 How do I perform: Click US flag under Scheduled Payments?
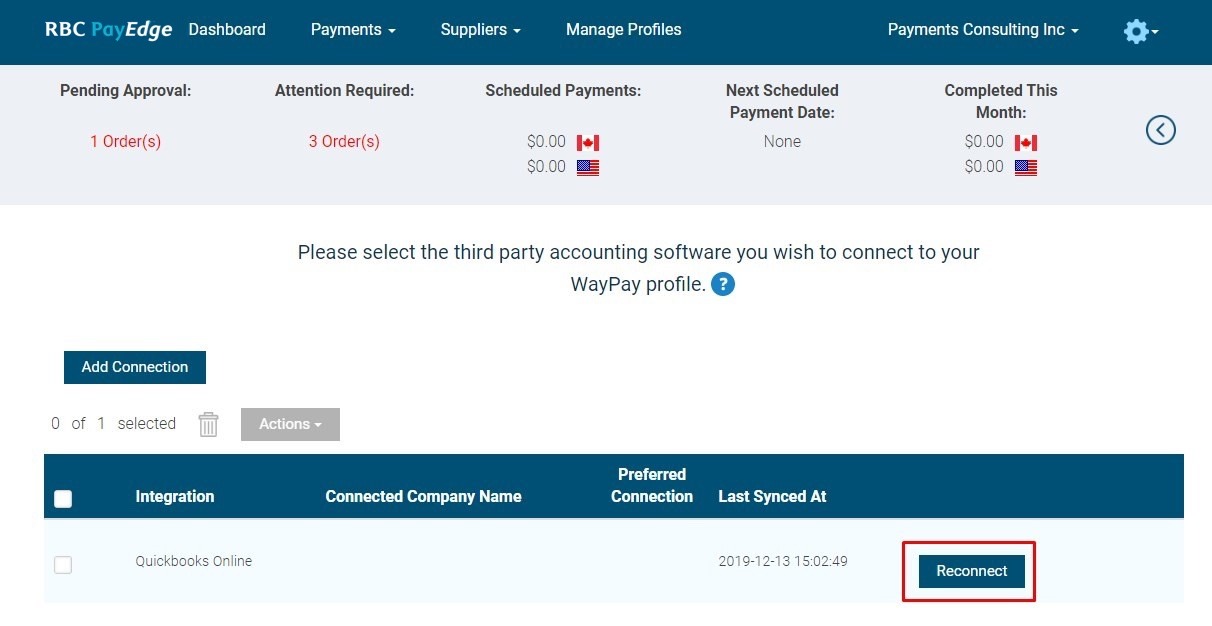coord(588,168)
